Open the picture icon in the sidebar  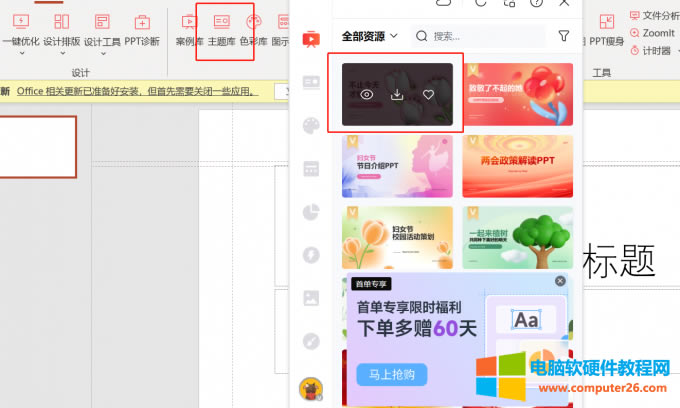pyautogui.click(x=311, y=297)
